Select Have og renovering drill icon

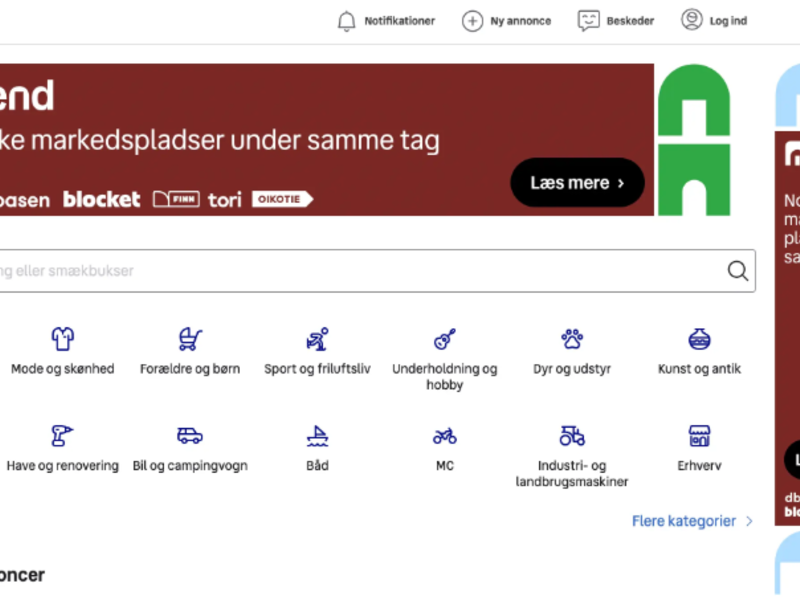[x=62, y=436]
